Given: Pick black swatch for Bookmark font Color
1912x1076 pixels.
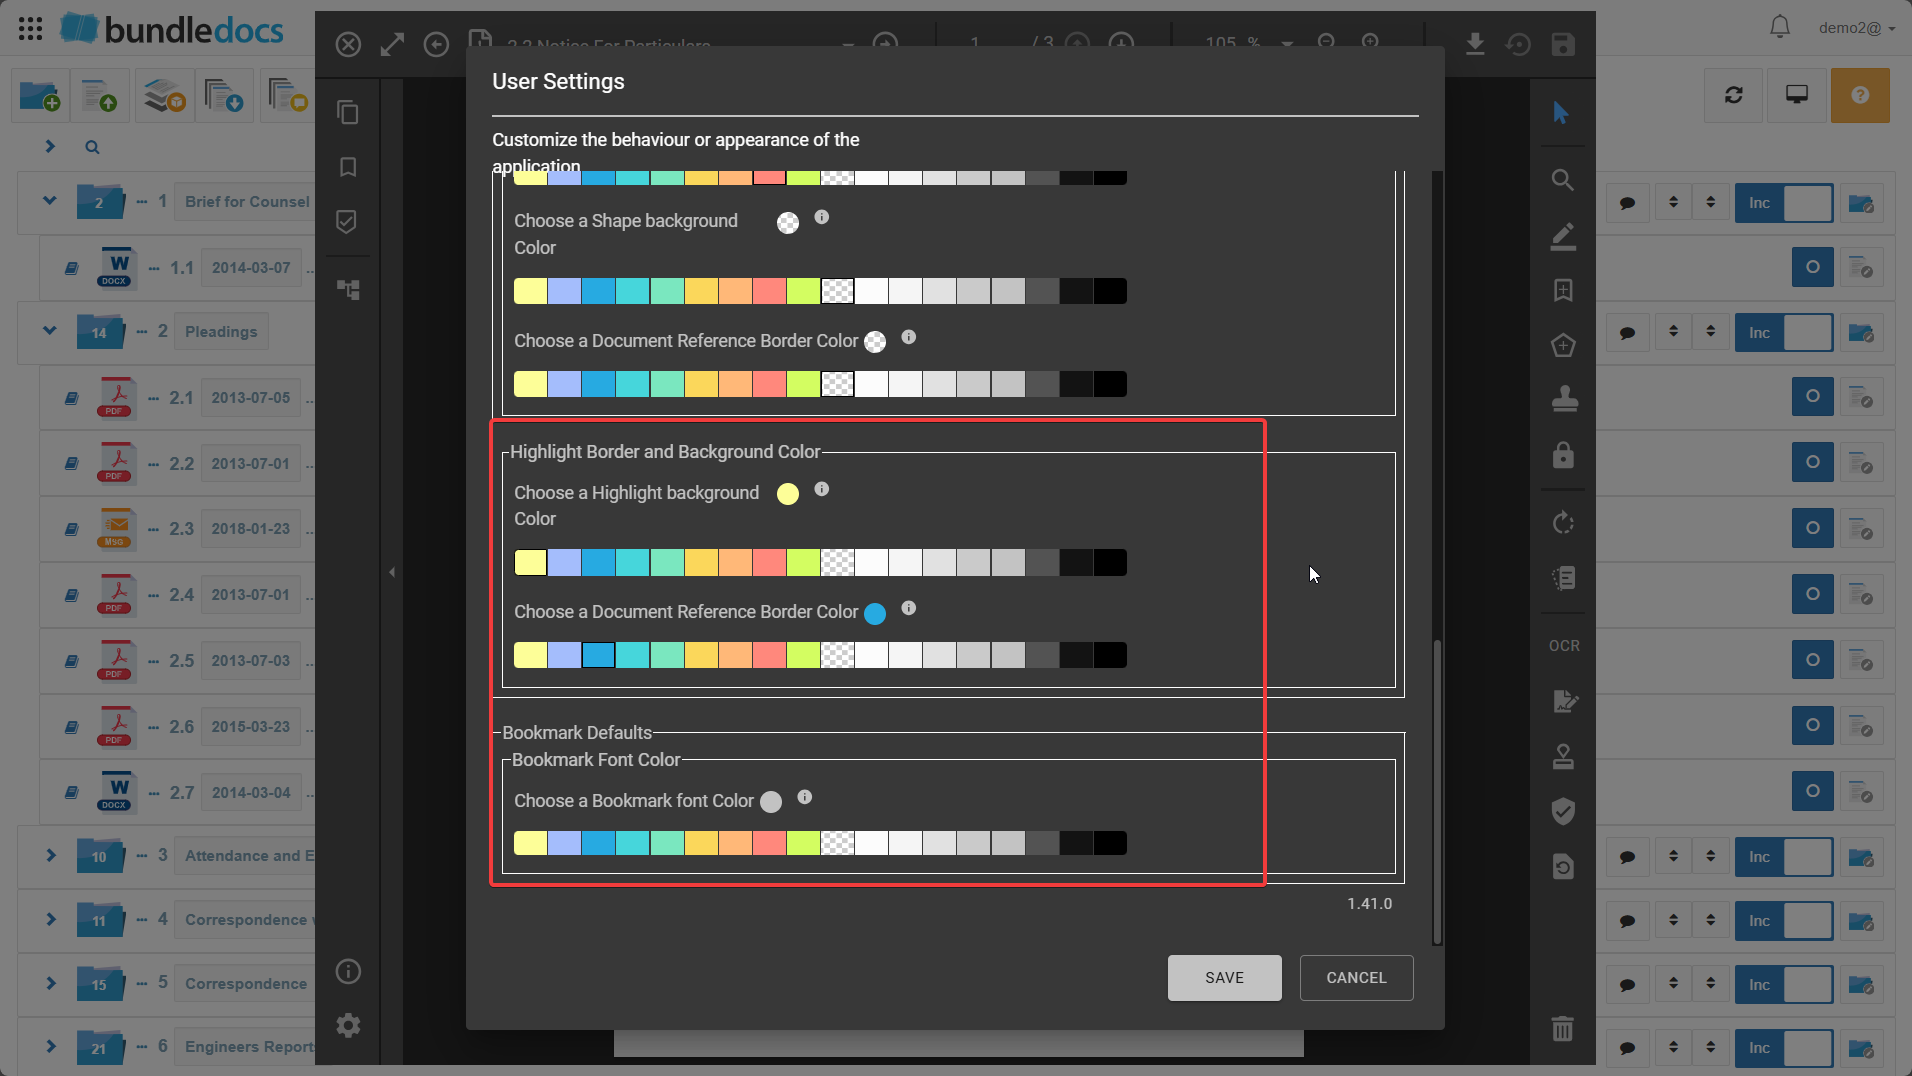Looking at the screenshot, I should click(1110, 843).
